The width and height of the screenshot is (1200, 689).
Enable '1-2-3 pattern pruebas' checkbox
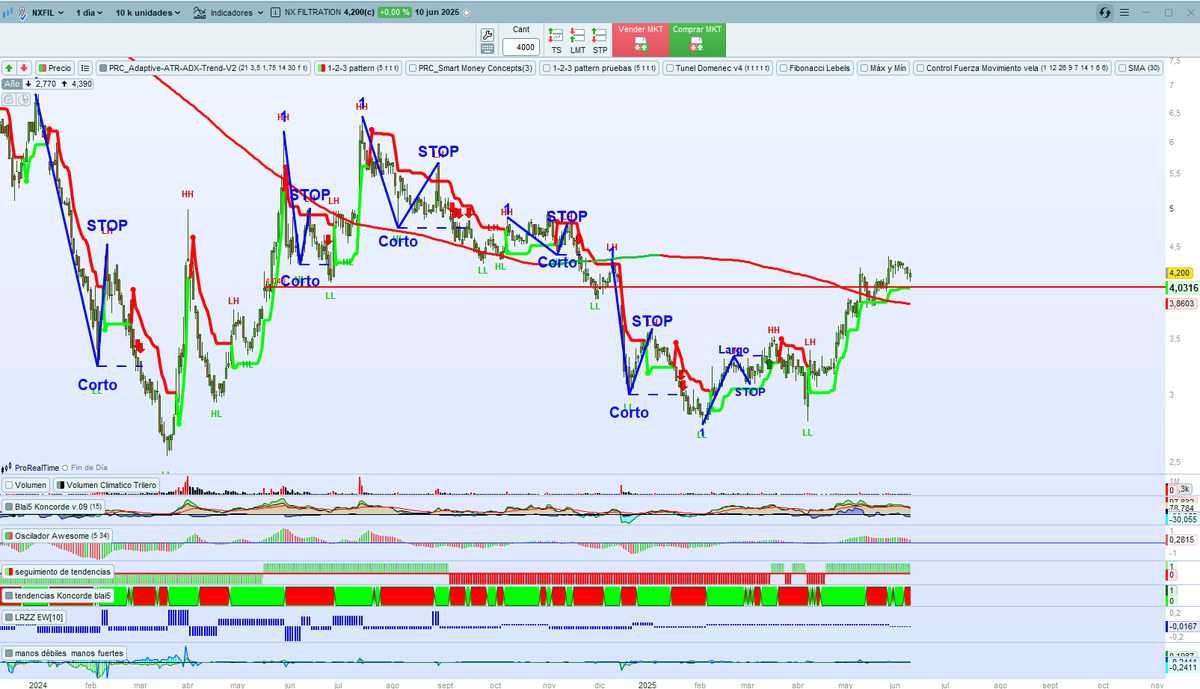[545, 68]
